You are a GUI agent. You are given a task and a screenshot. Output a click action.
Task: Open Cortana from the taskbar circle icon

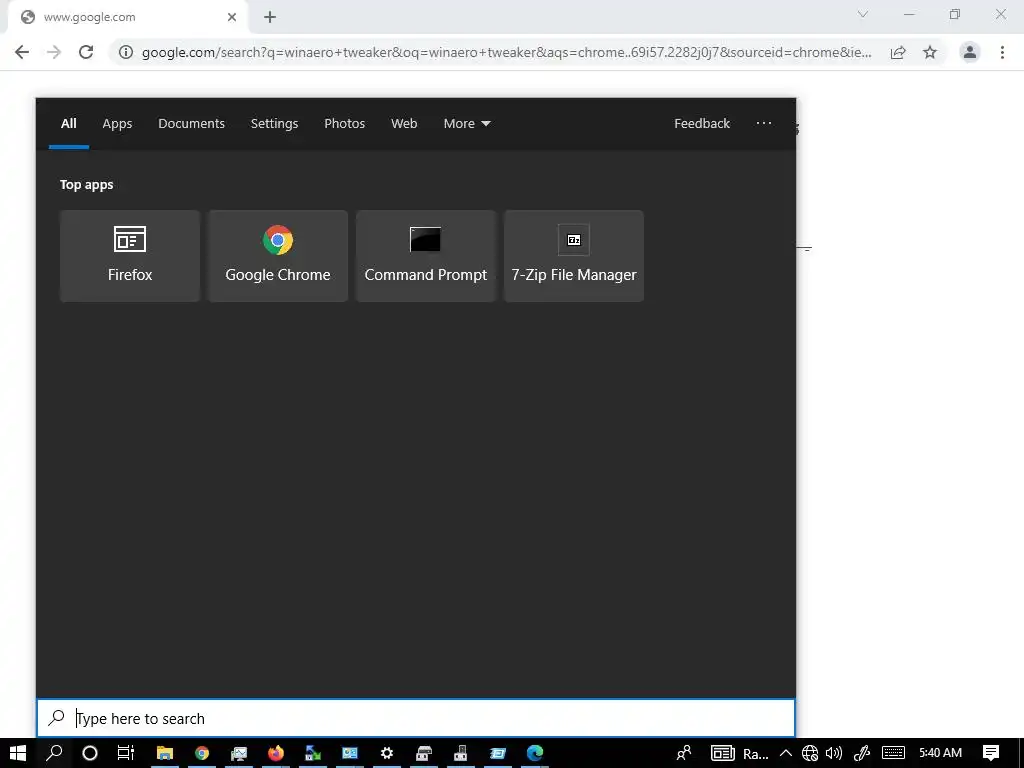click(x=90, y=753)
